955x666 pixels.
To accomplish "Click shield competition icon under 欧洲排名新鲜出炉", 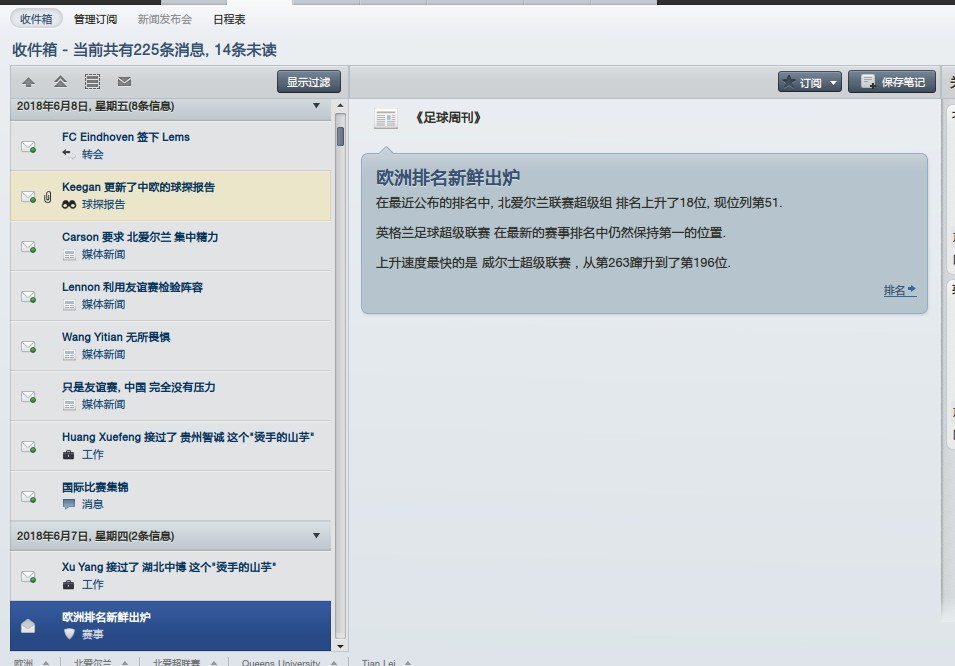I will pyautogui.click(x=69, y=634).
